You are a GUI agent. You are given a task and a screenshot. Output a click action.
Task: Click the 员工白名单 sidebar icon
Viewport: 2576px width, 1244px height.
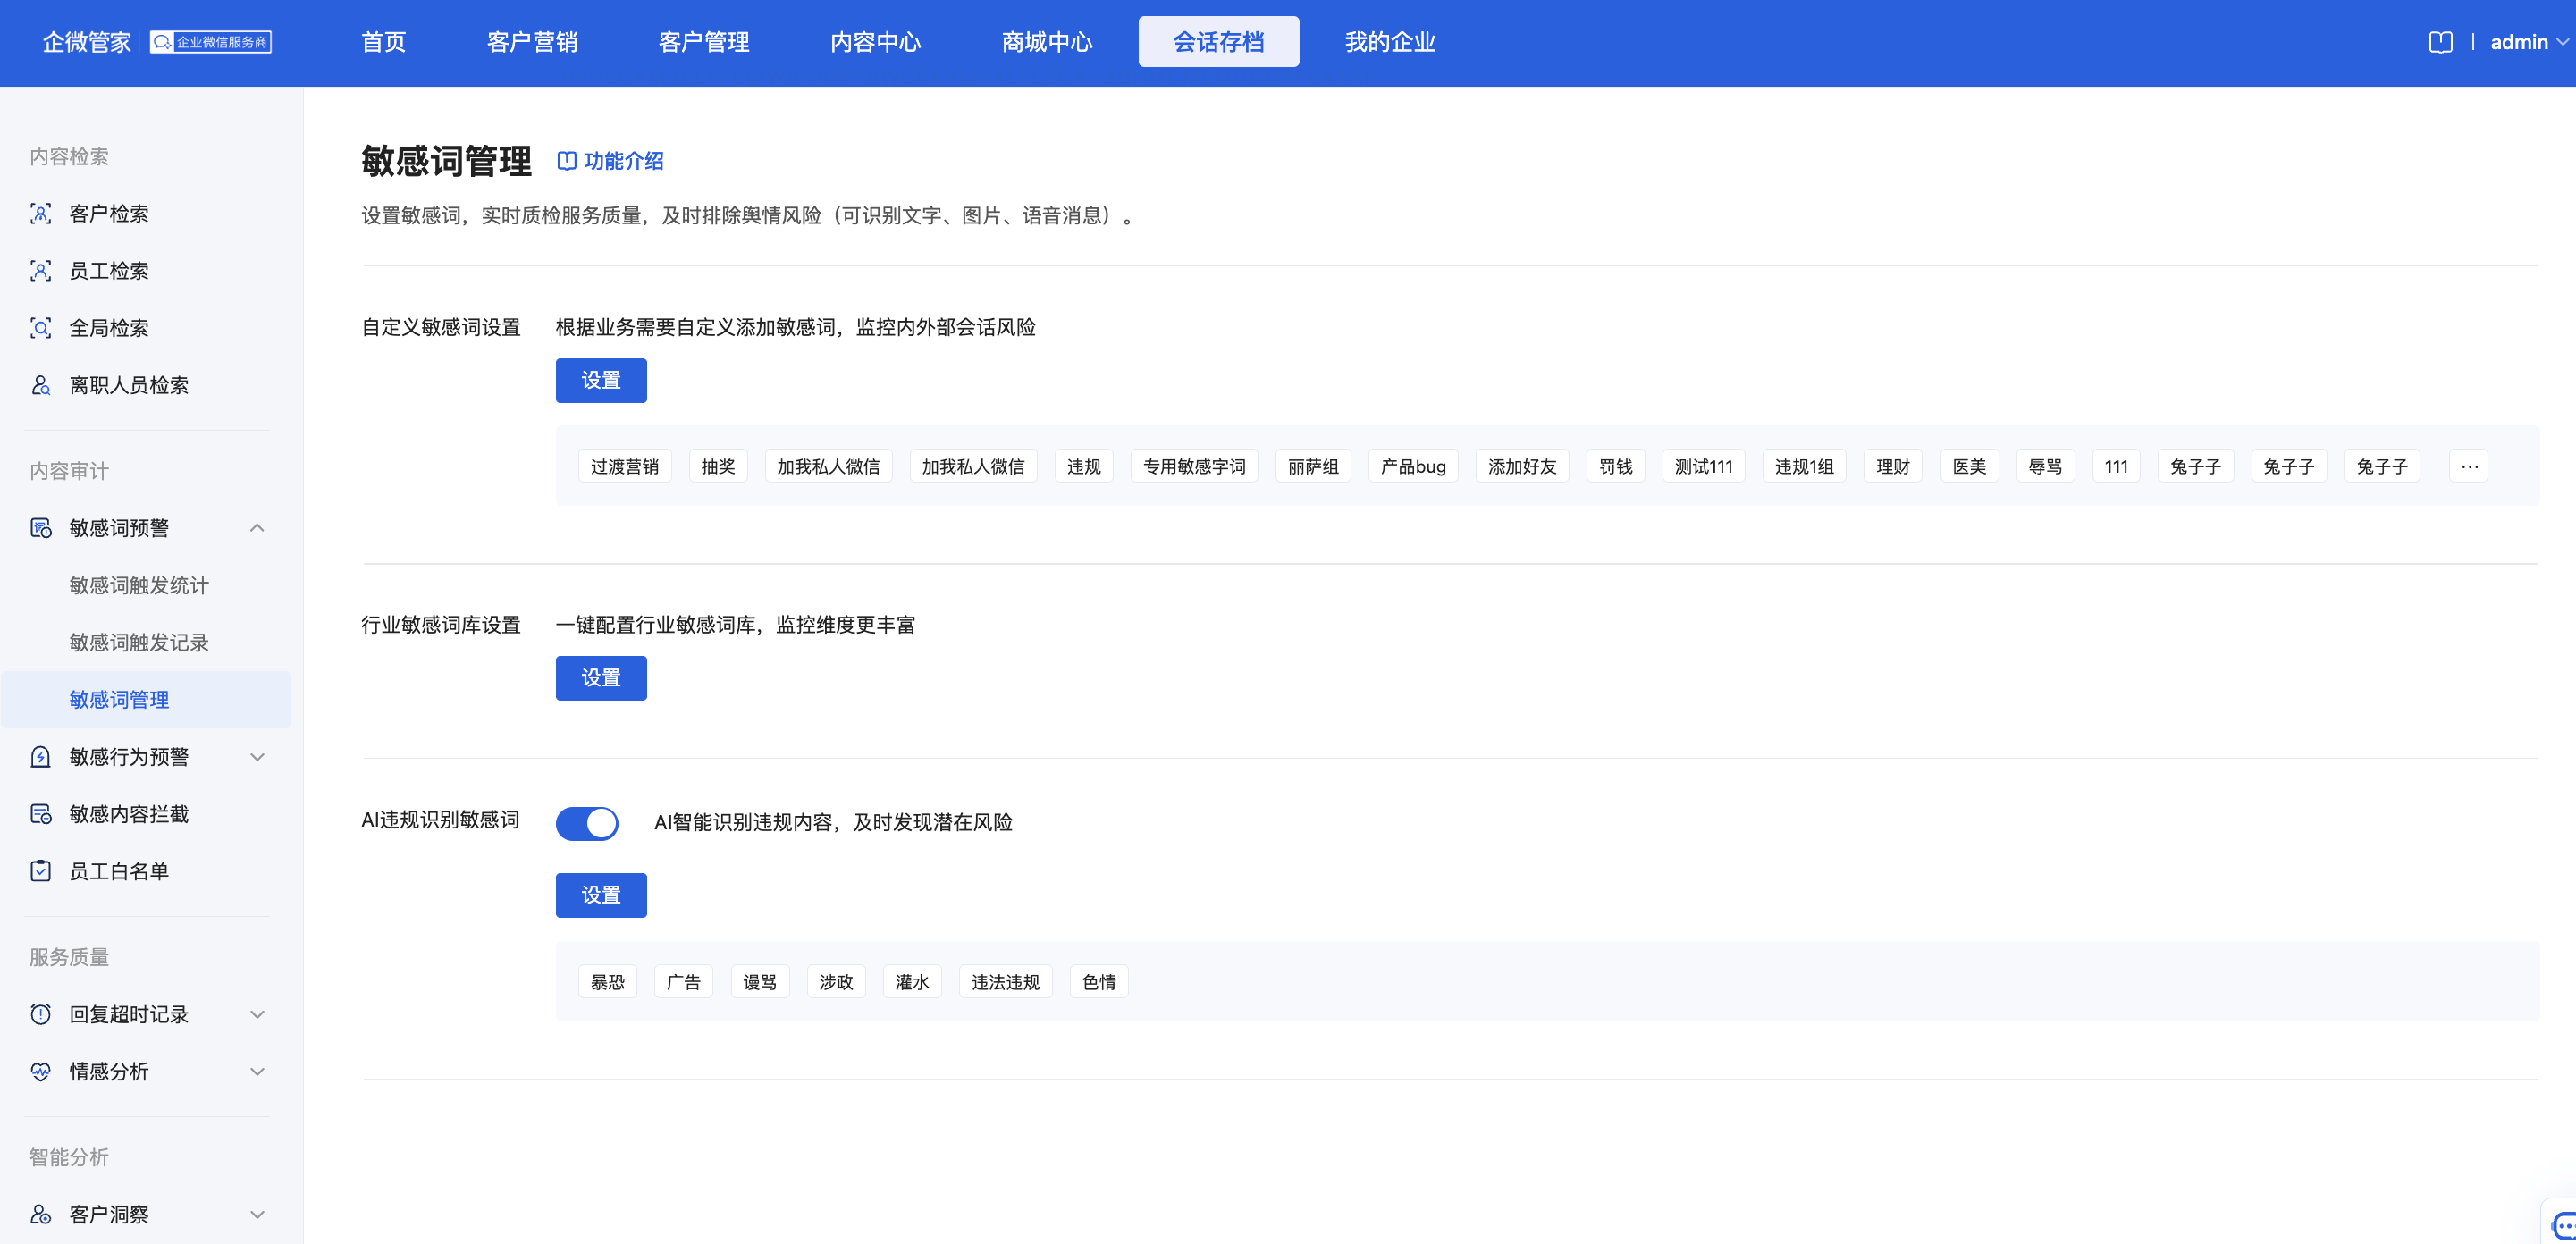pos(41,871)
